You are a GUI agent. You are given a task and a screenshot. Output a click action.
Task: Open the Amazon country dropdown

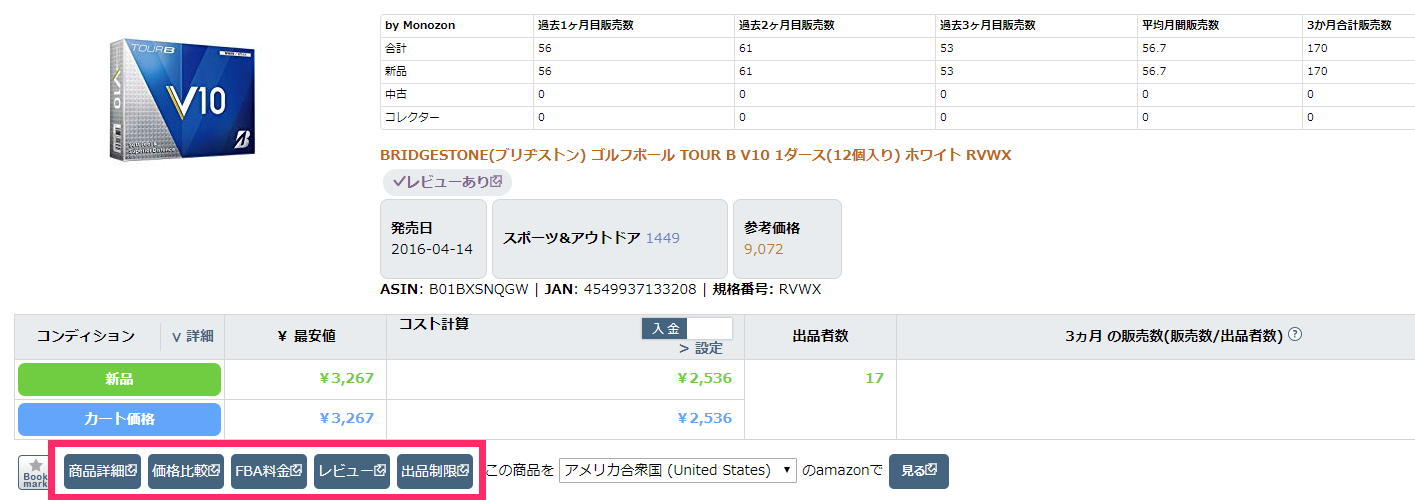click(678, 470)
